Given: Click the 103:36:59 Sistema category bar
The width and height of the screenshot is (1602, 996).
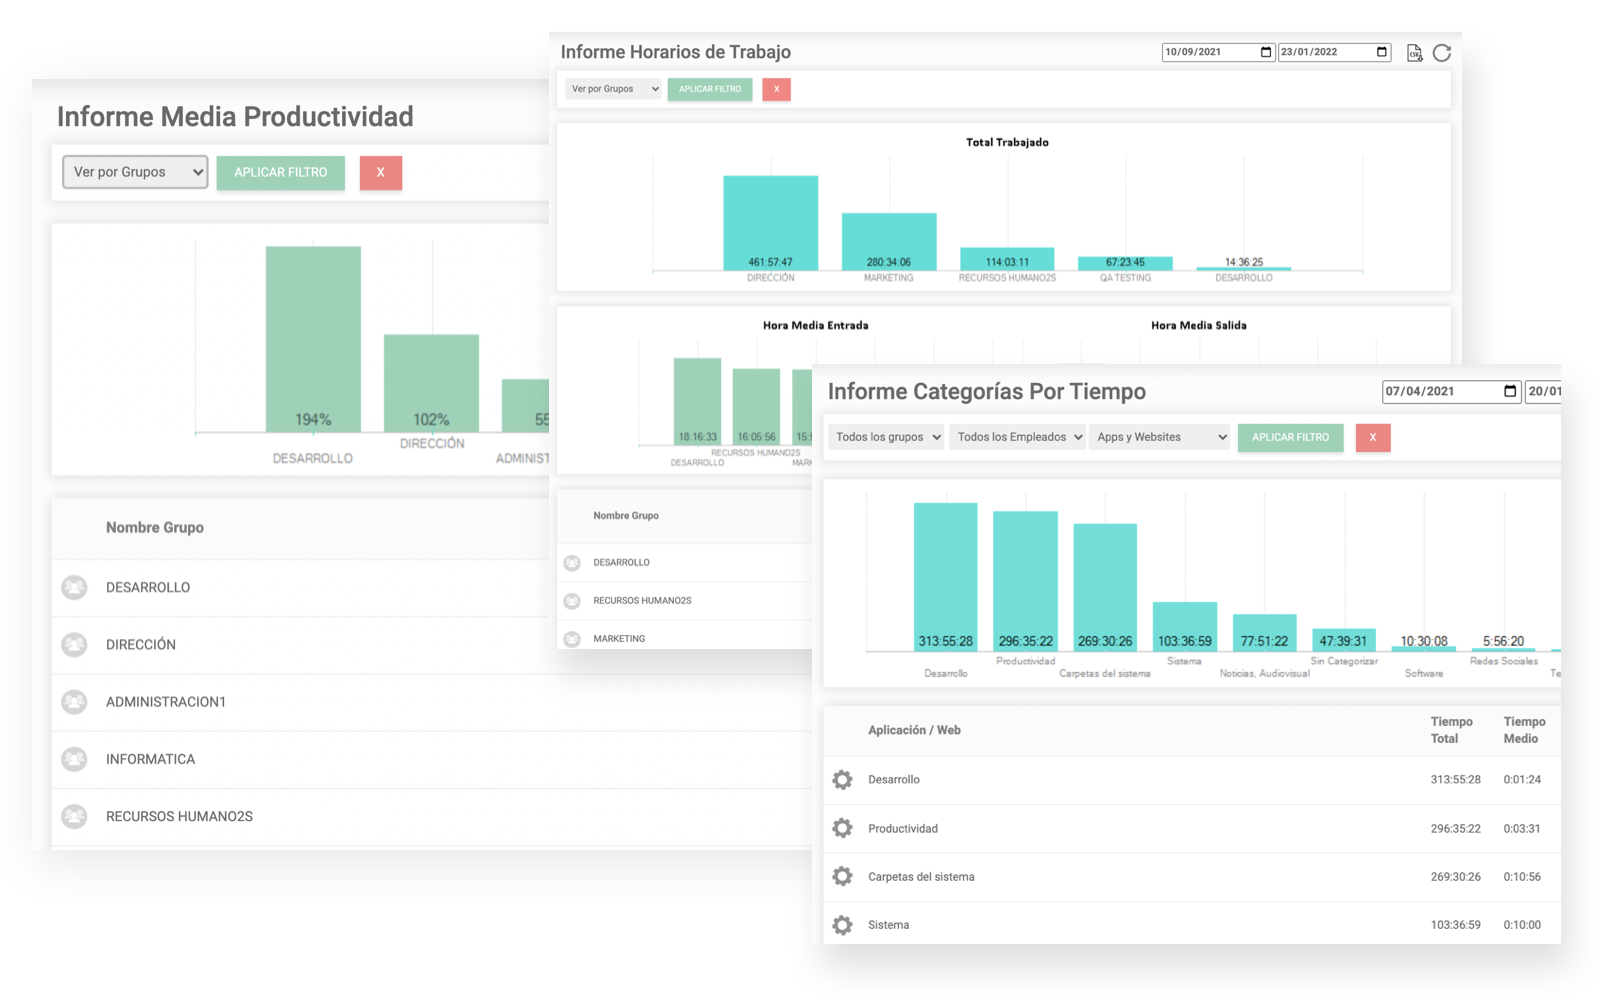Looking at the screenshot, I should (x=1185, y=626).
